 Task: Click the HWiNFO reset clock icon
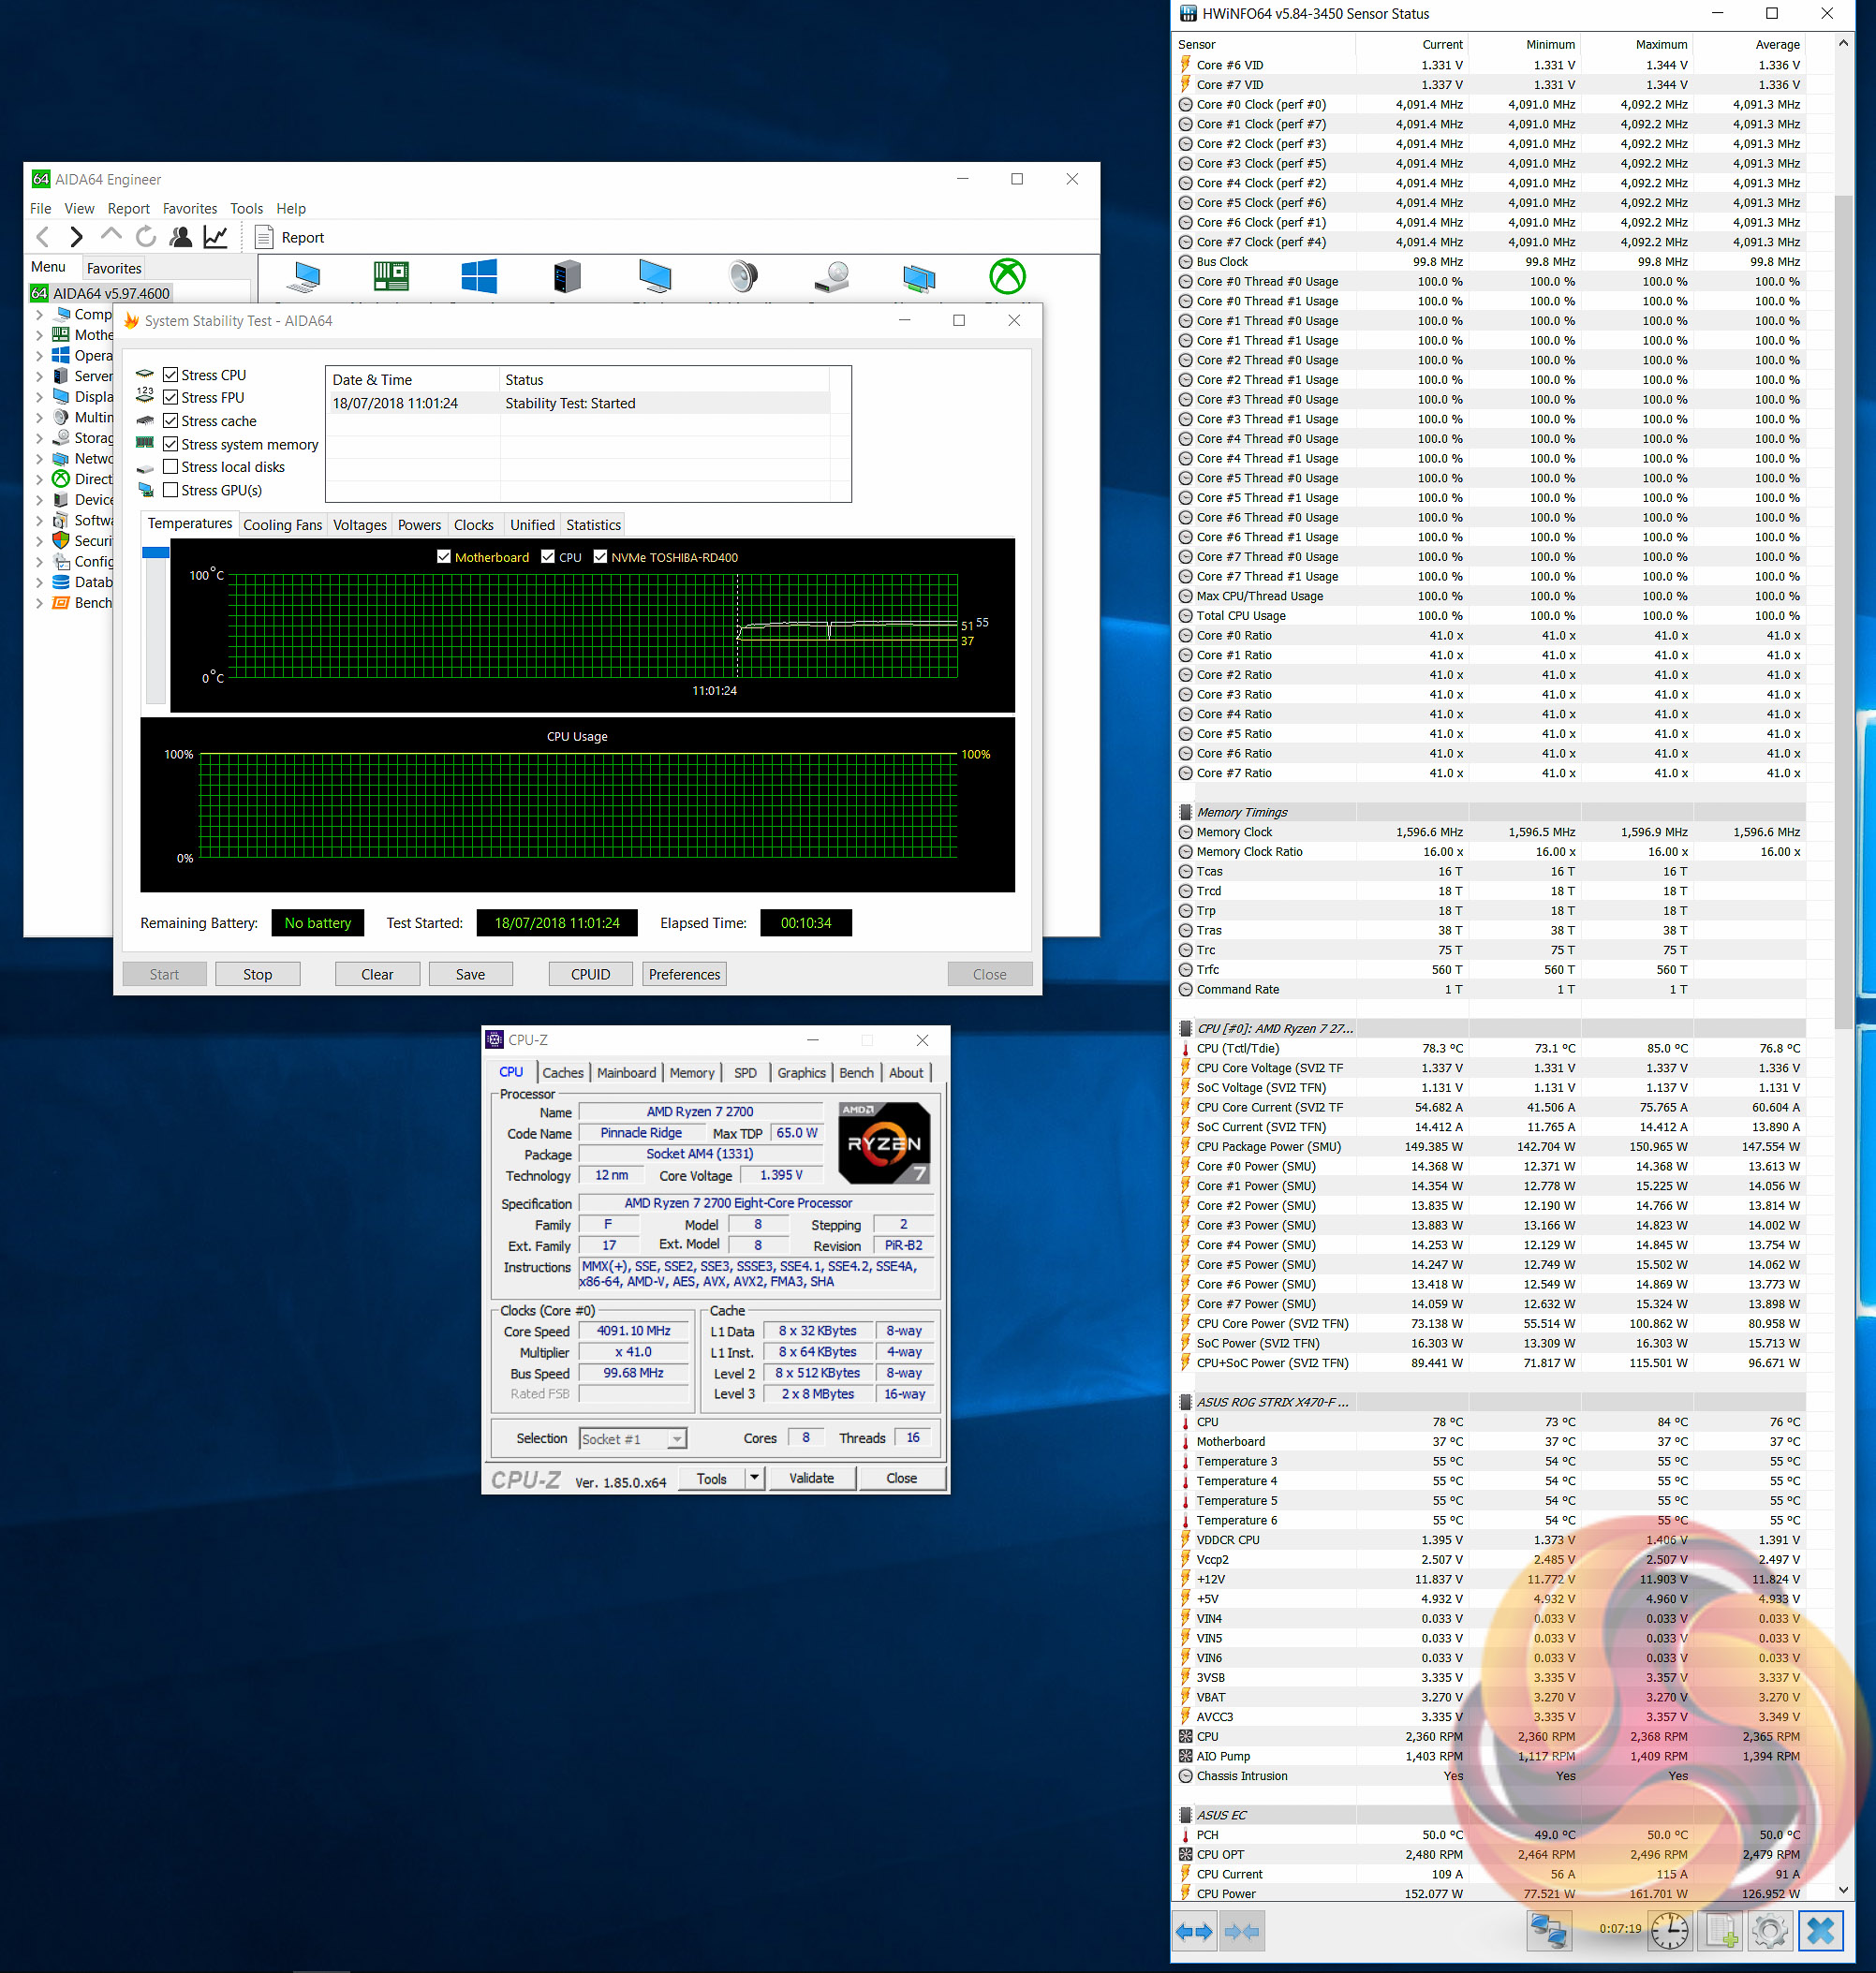click(x=1669, y=1931)
